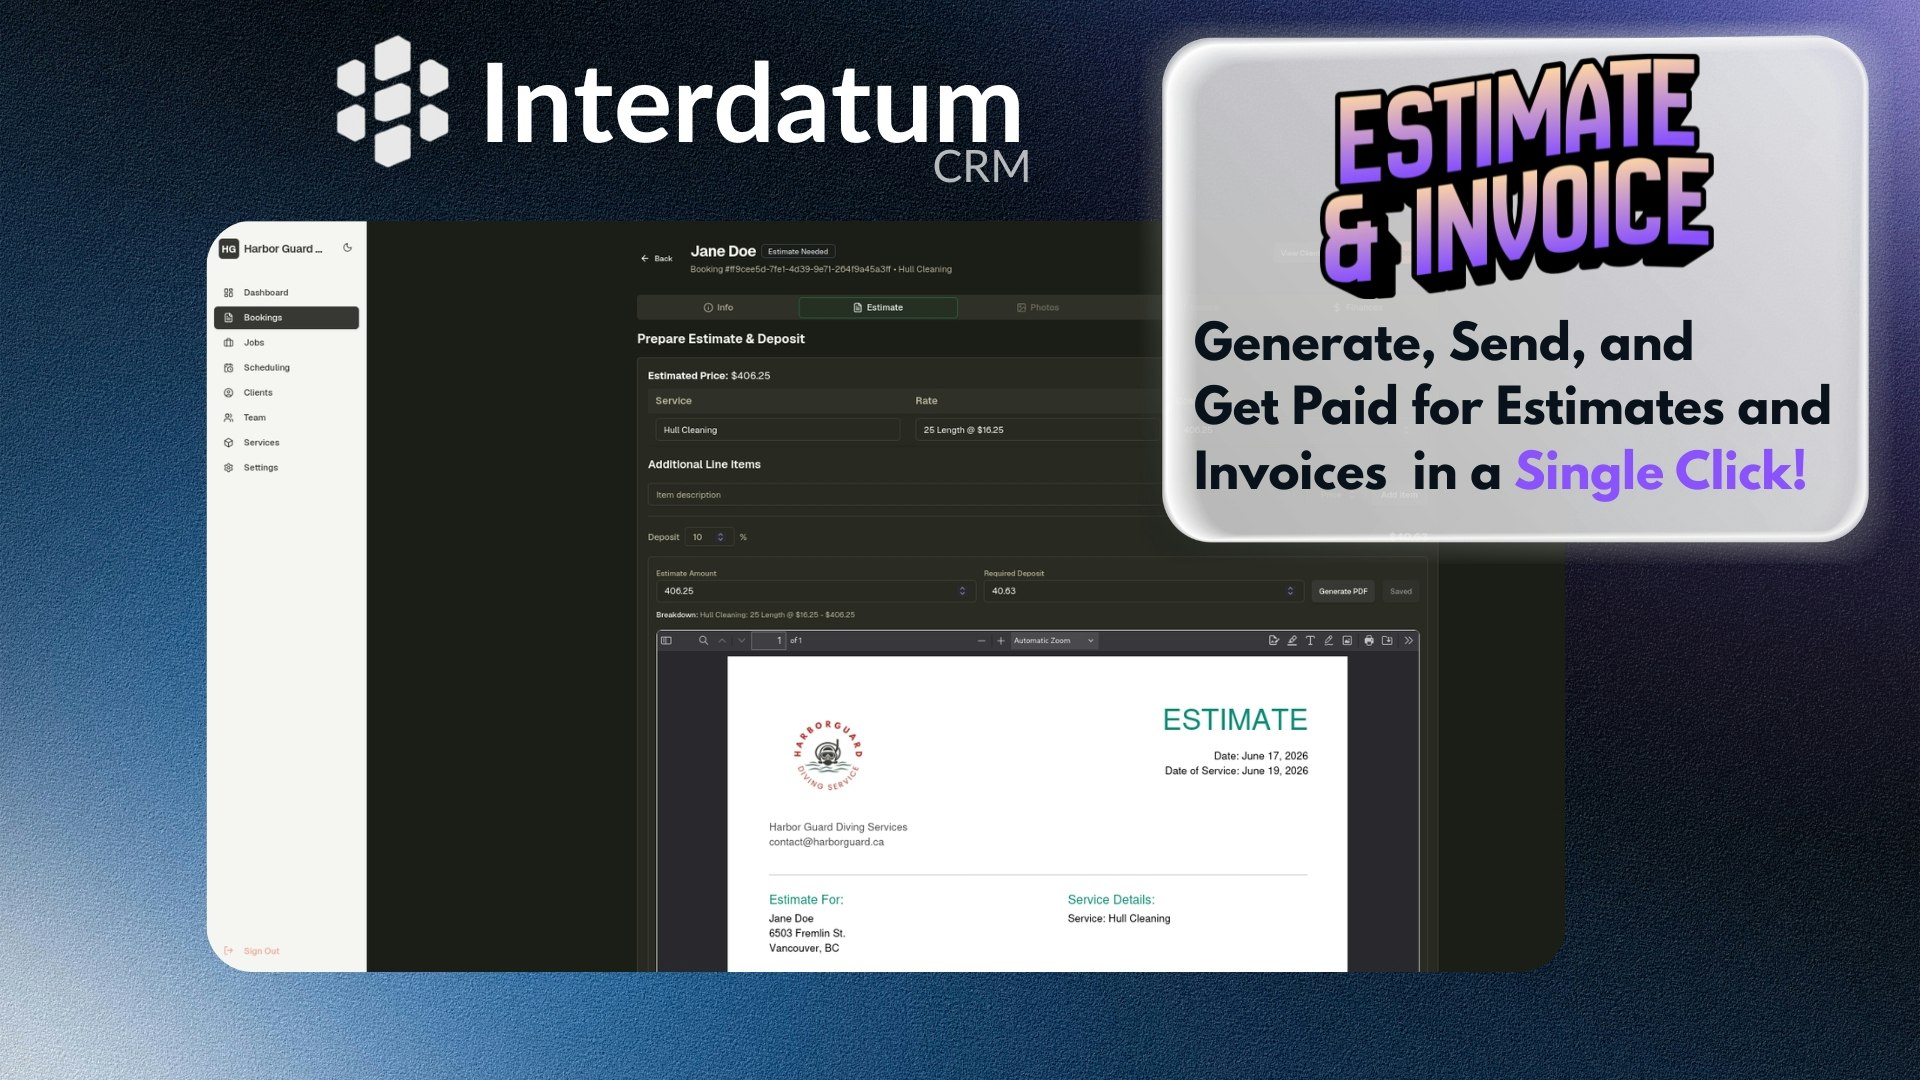The width and height of the screenshot is (1920, 1080).
Task: Click the Generate PDF button
Action: pyautogui.click(x=1343, y=591)
